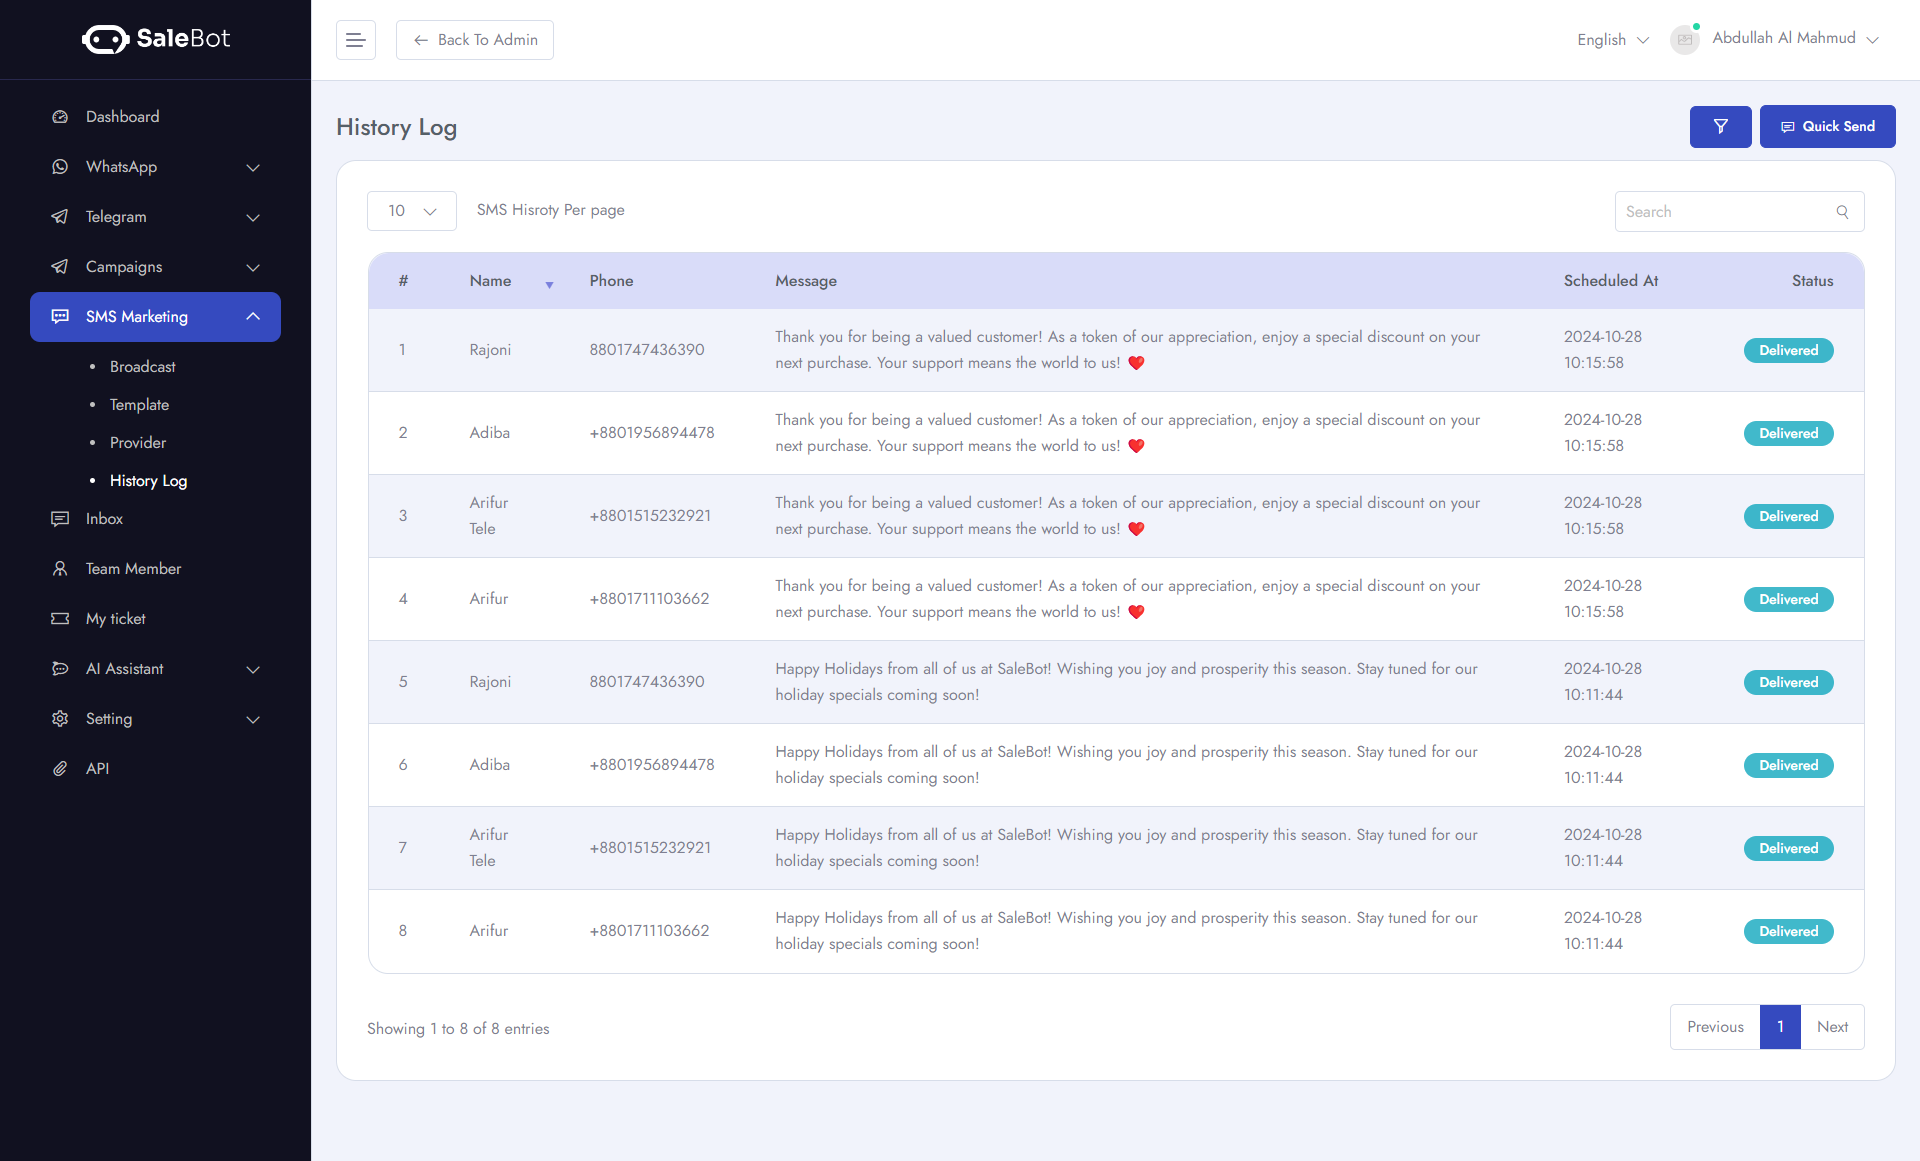
Task: Select Broadcast submenu item
Action: pos(142,367)
